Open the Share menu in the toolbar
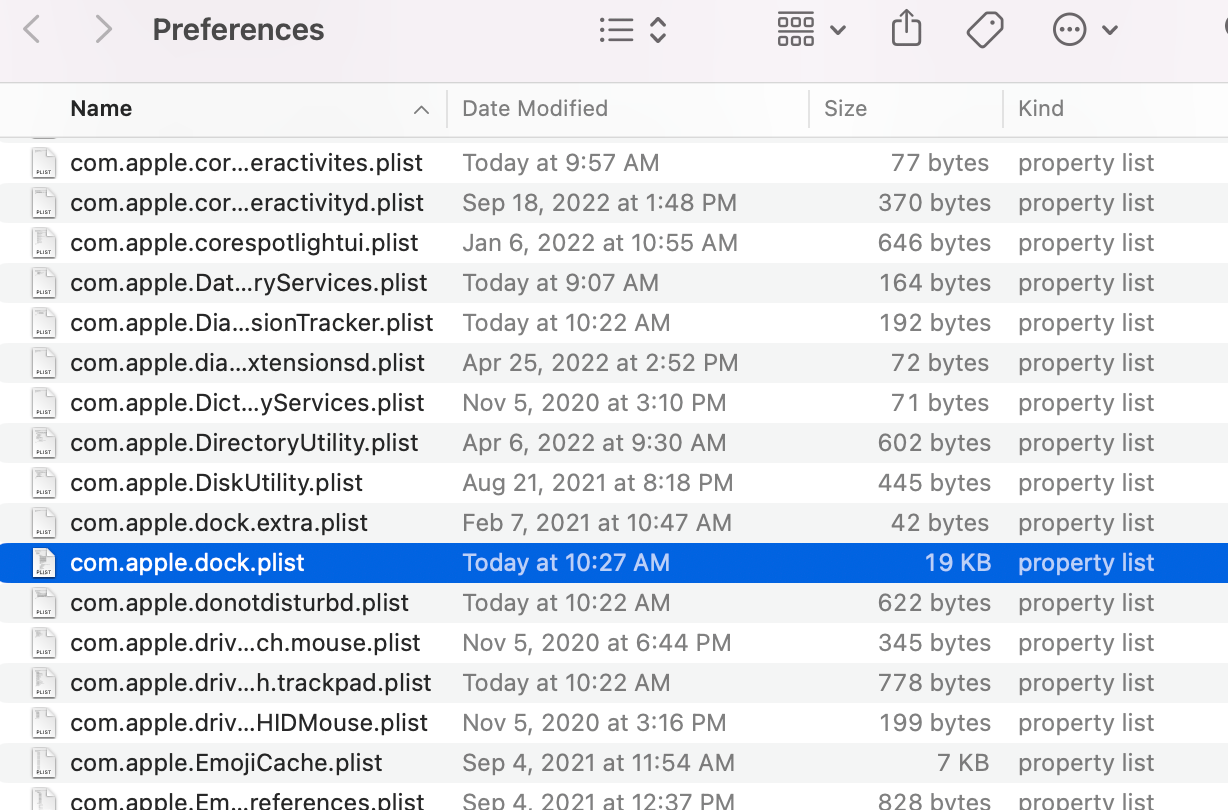The width and height of the screenshot is (1228, 810). 906,29
